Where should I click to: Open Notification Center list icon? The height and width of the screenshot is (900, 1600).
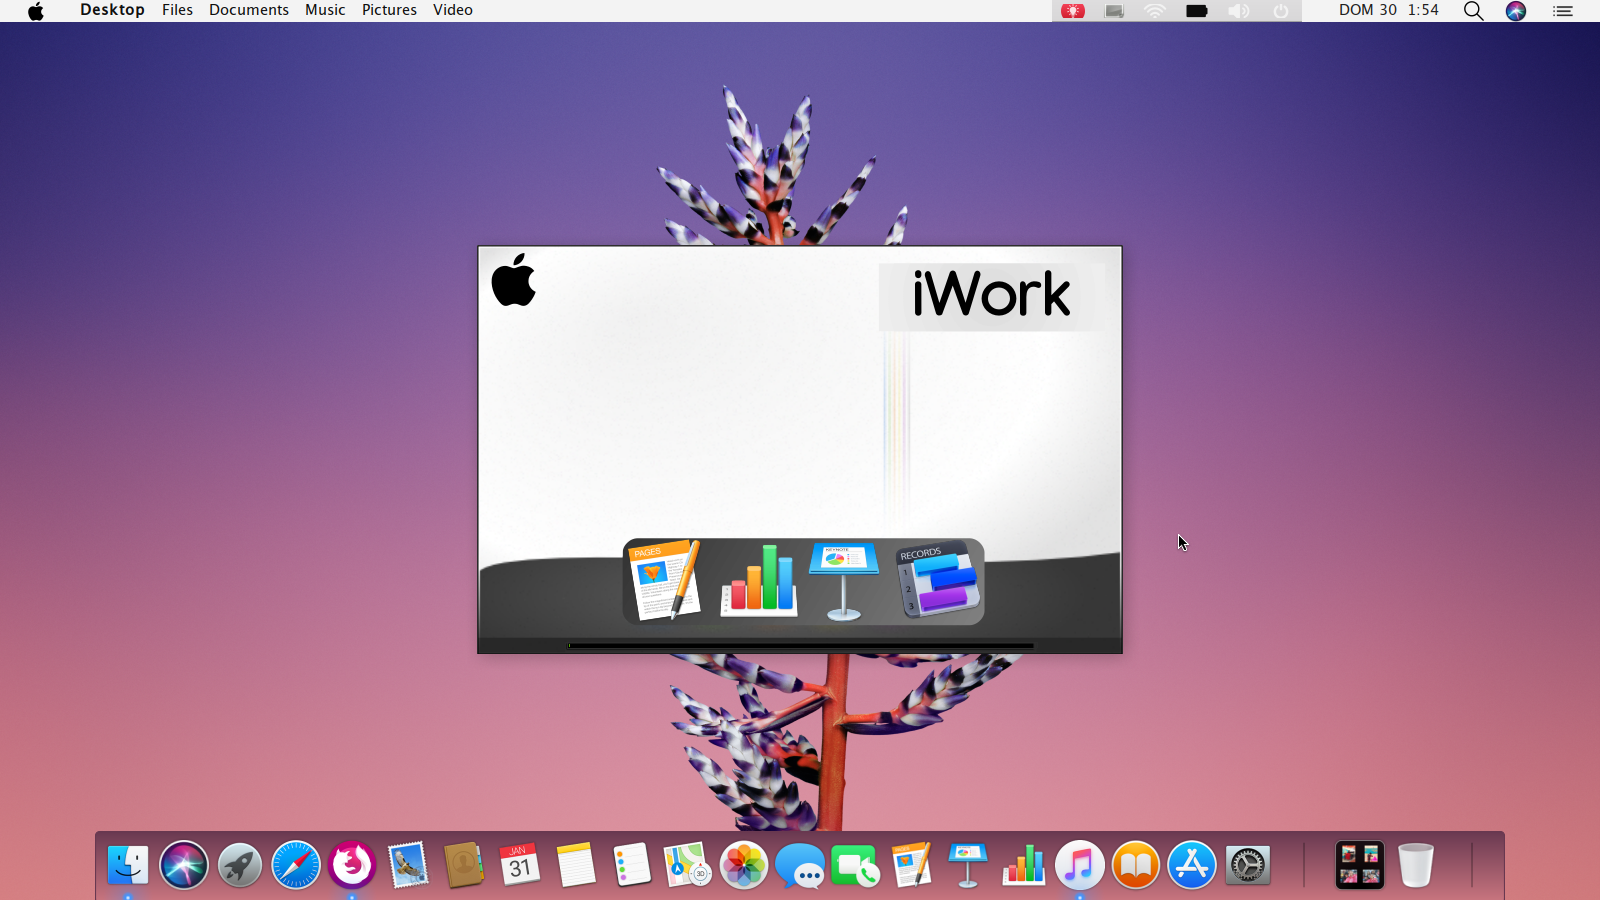(1563, 11)
